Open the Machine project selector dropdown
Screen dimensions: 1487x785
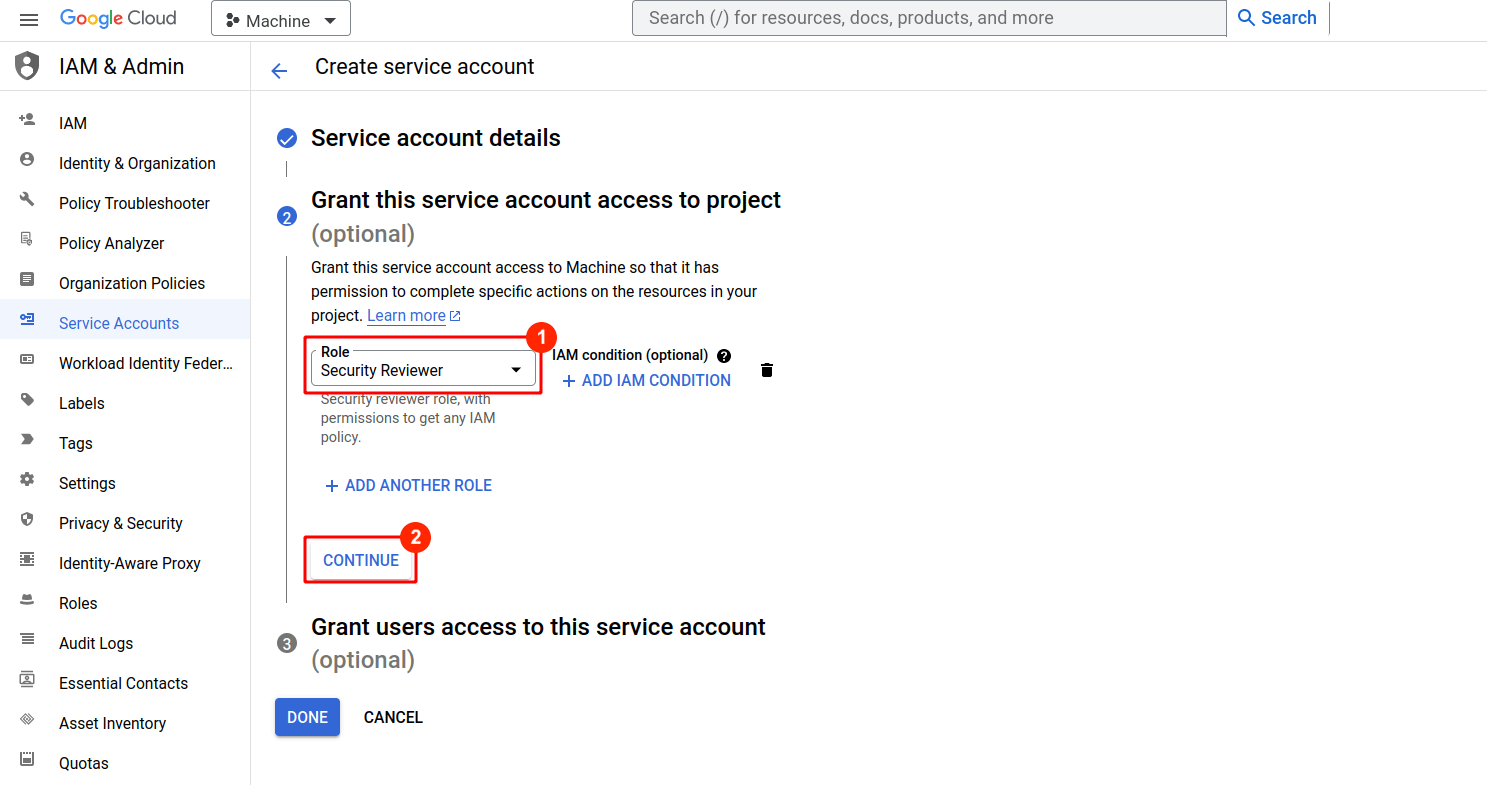(x=281, y=20)
